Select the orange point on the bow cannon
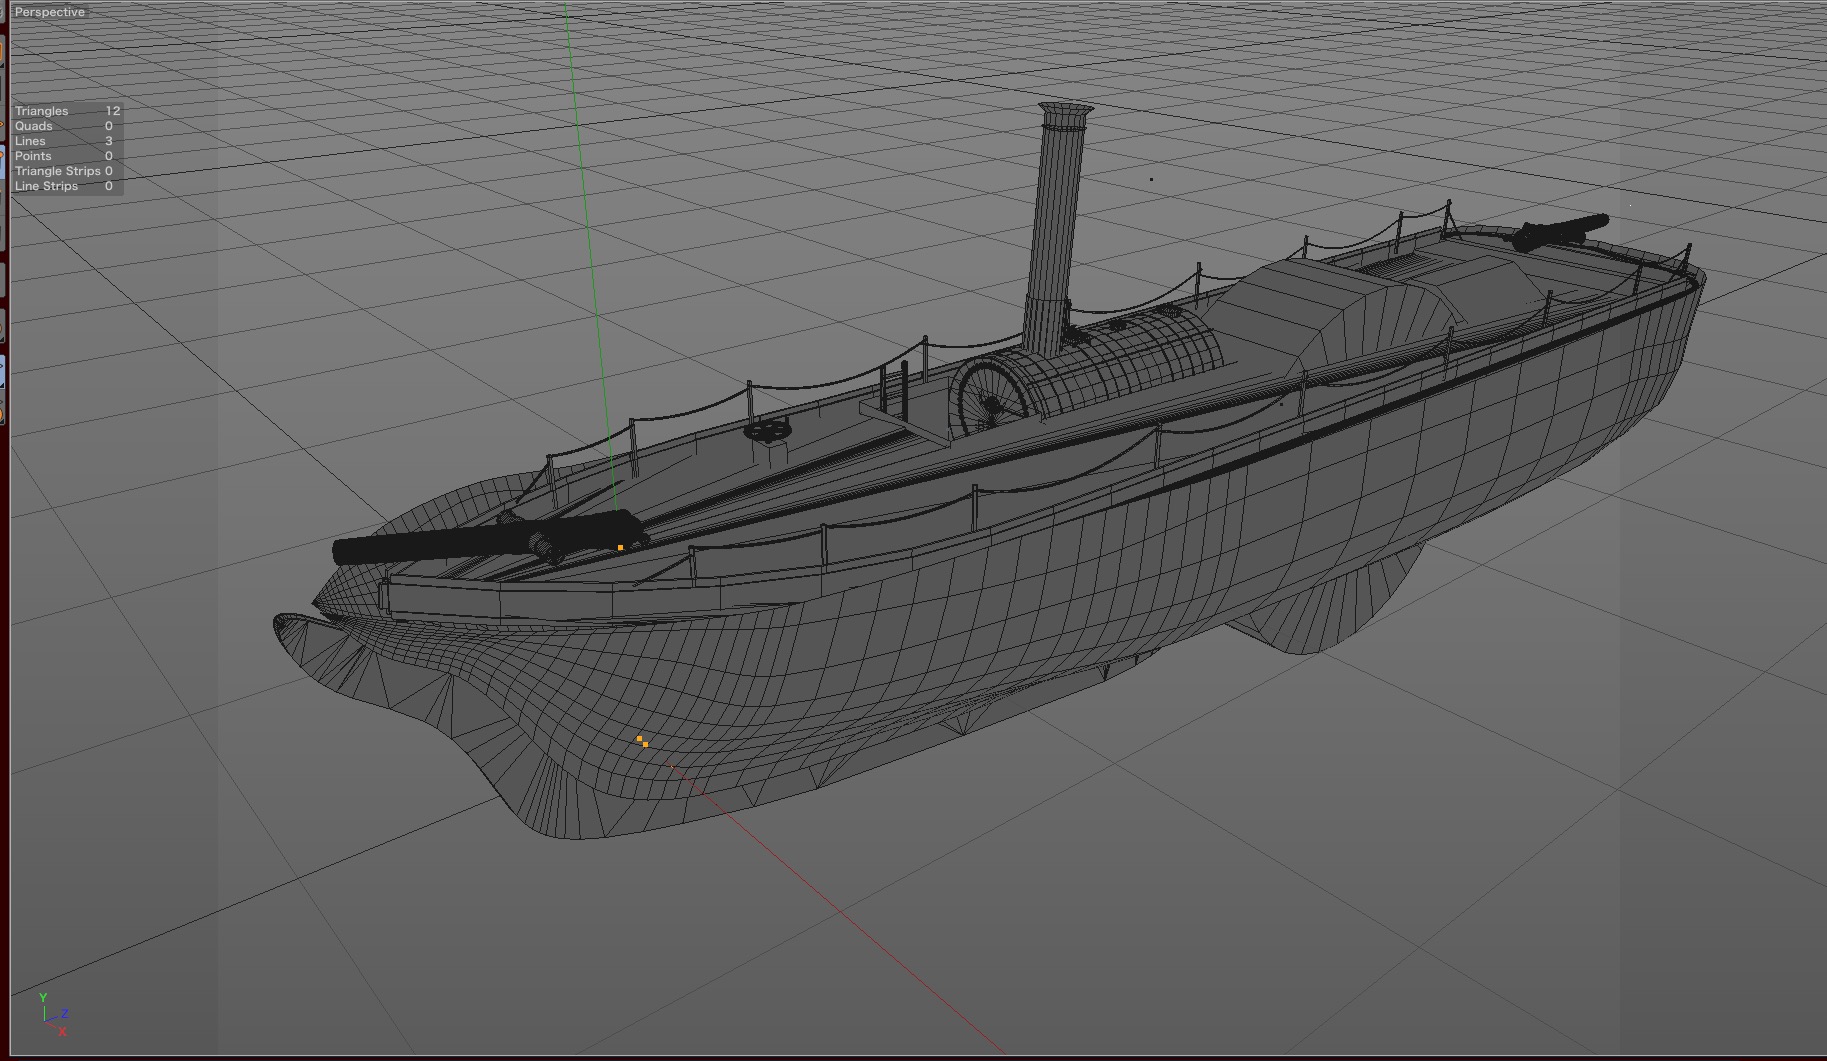This screenshot has height=1061, width=1827. click(621, 548)
